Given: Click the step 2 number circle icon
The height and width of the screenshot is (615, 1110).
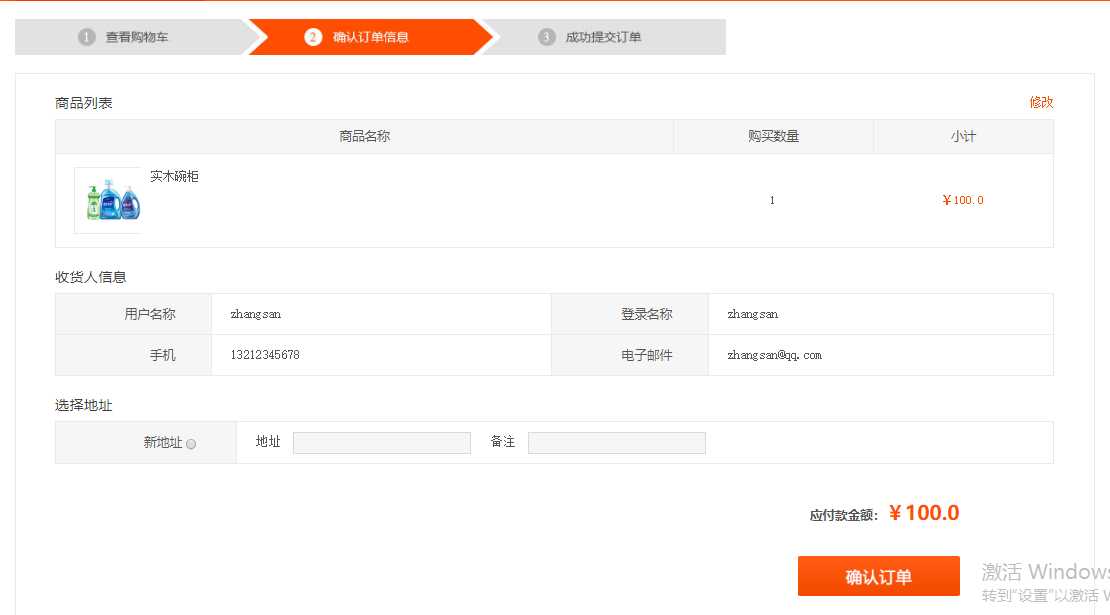Looking at the screenshot, I should tap(313, 37).
